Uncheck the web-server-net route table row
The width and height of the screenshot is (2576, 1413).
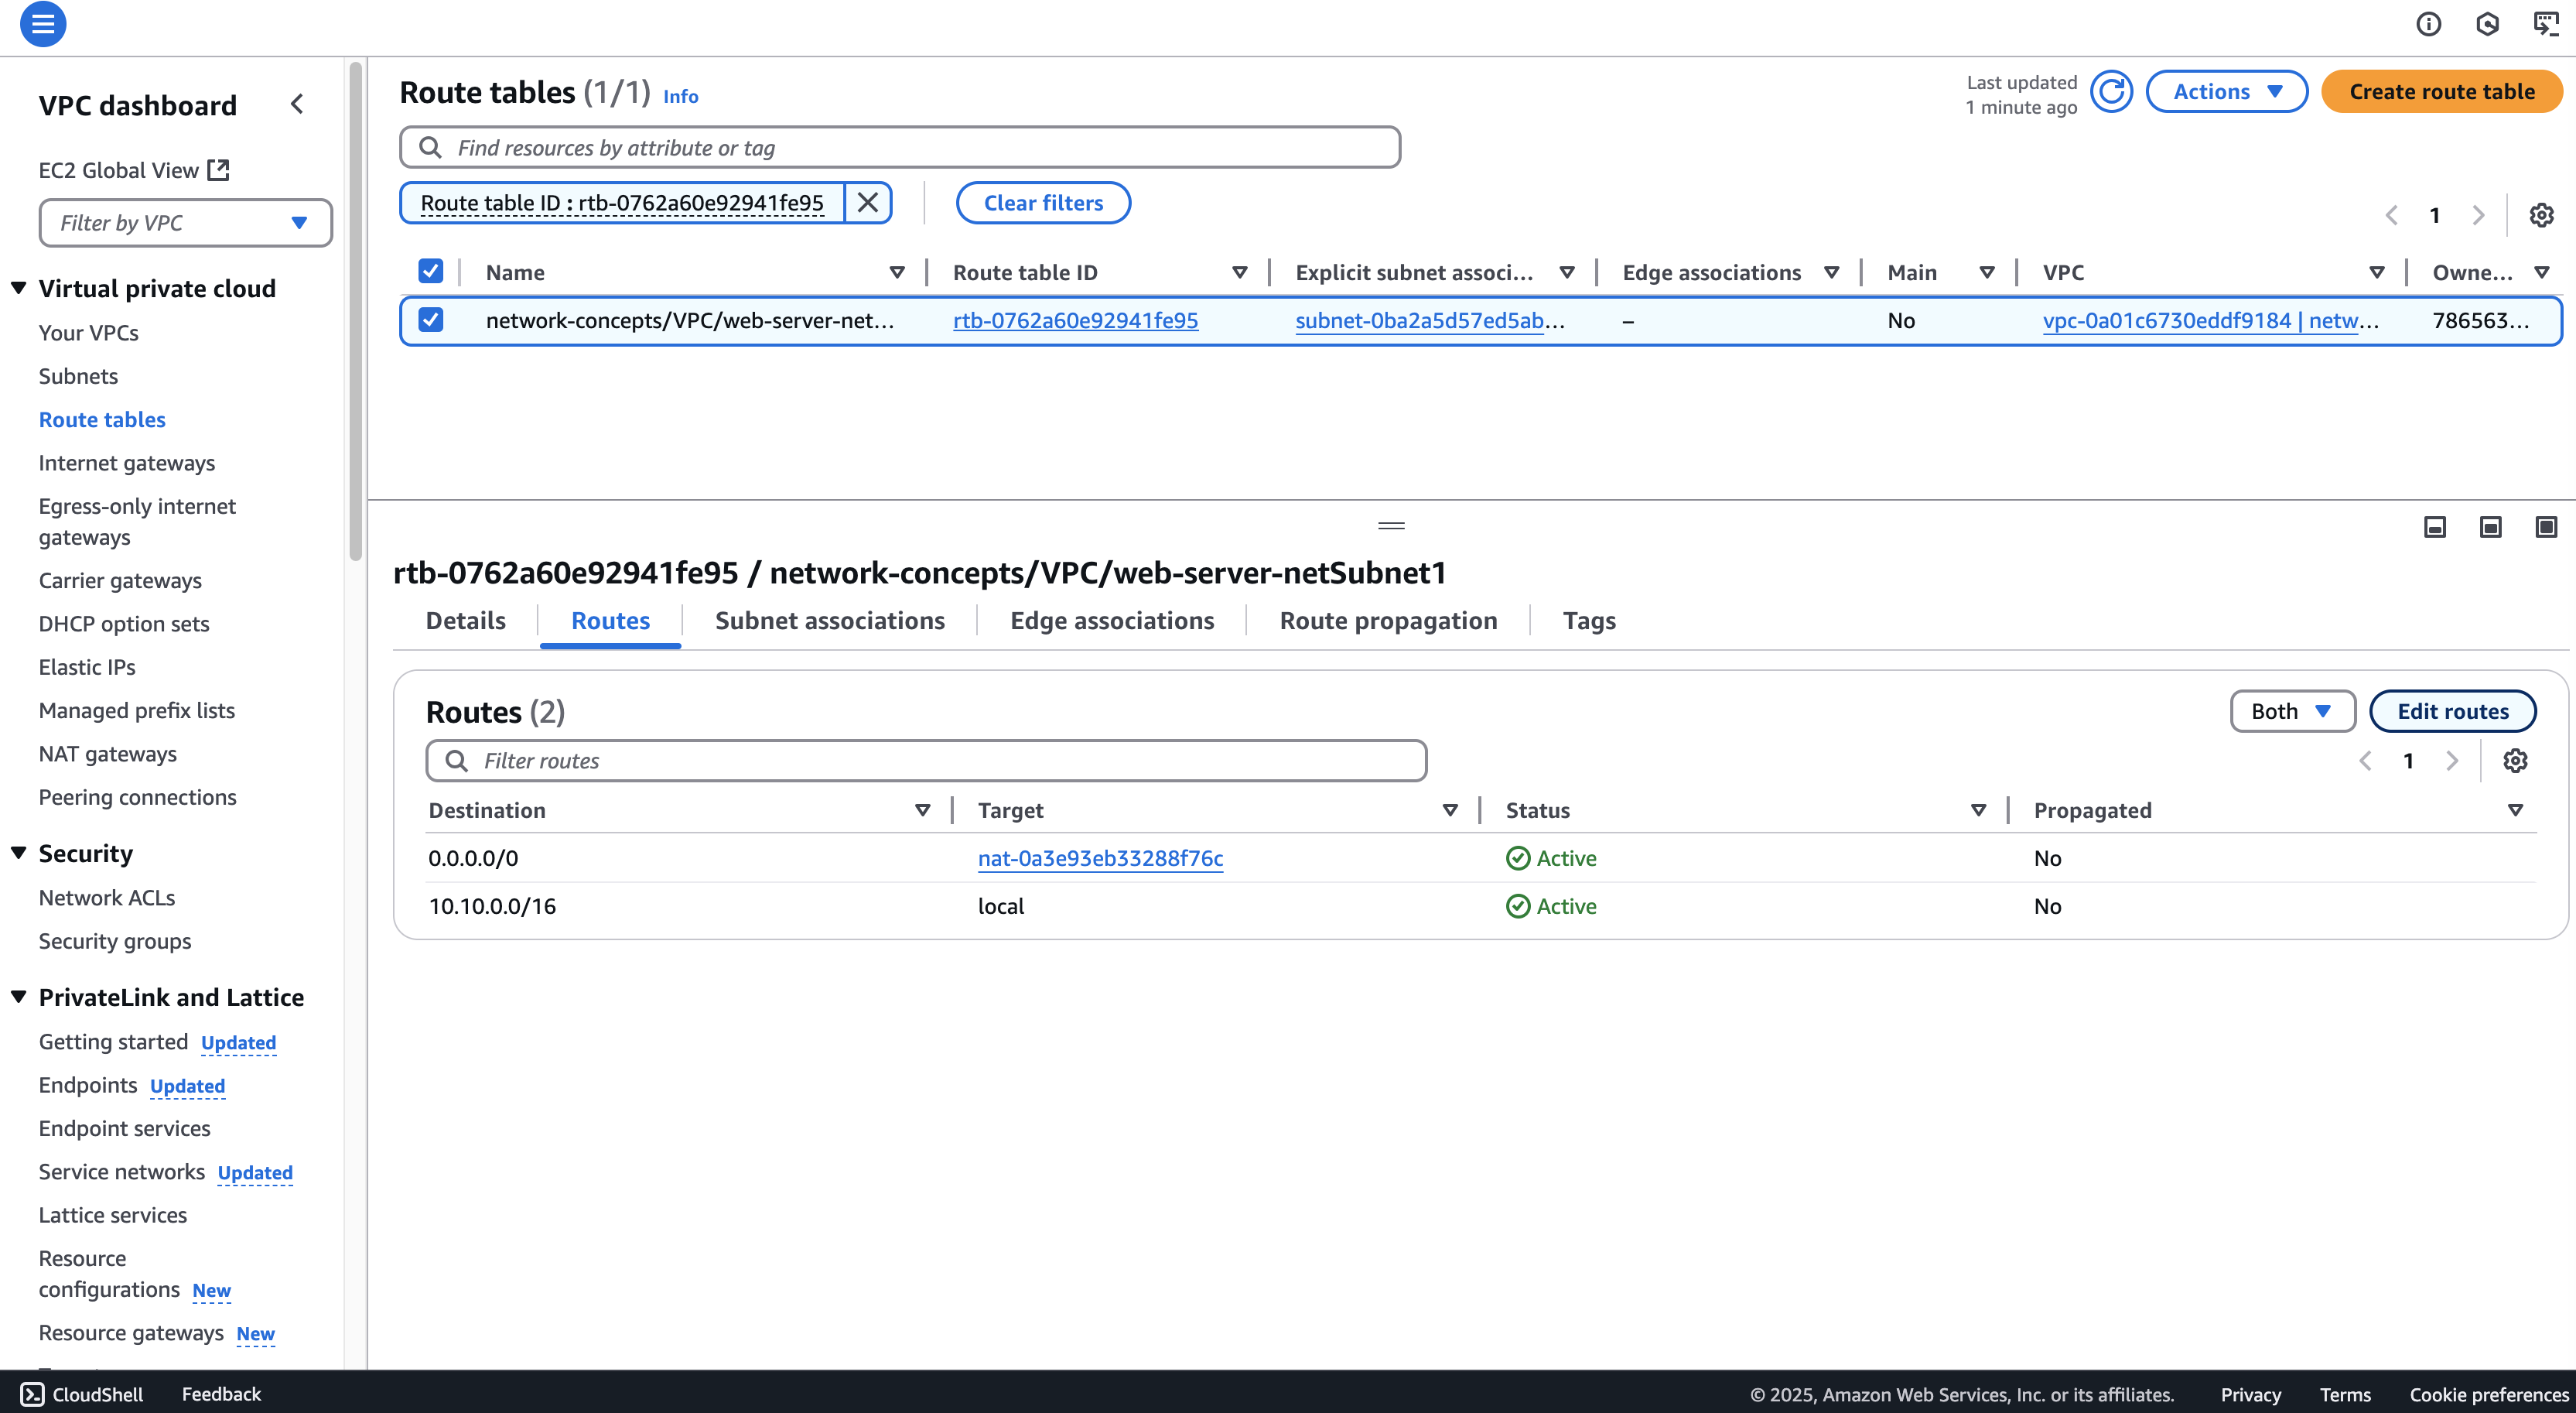pos(430,320)
